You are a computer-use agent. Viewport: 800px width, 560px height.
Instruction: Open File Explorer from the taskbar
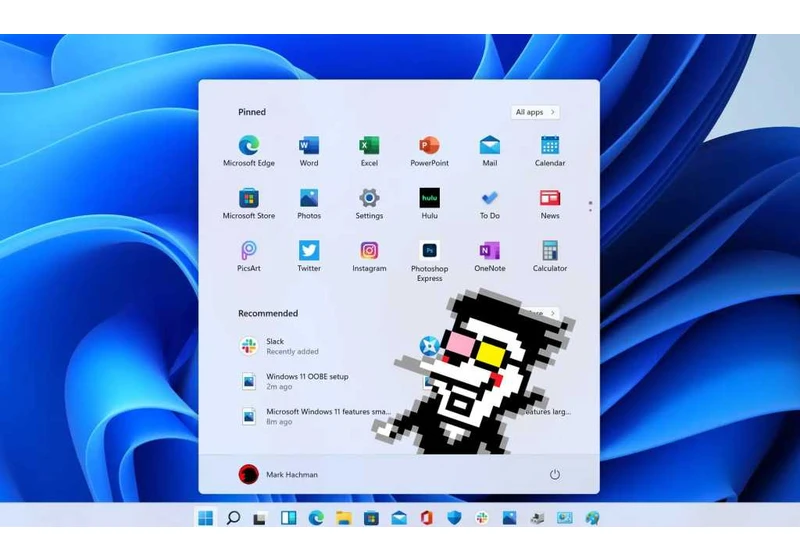(344, 518)
